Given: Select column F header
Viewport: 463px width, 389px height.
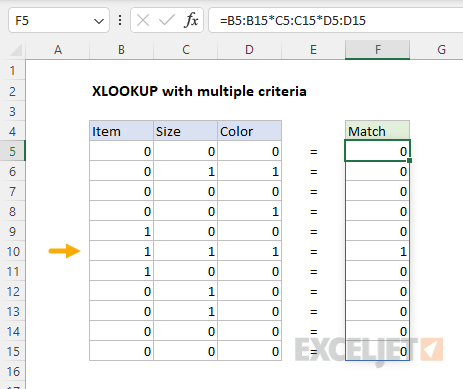Looking at the screenshot, I should 377,50.
